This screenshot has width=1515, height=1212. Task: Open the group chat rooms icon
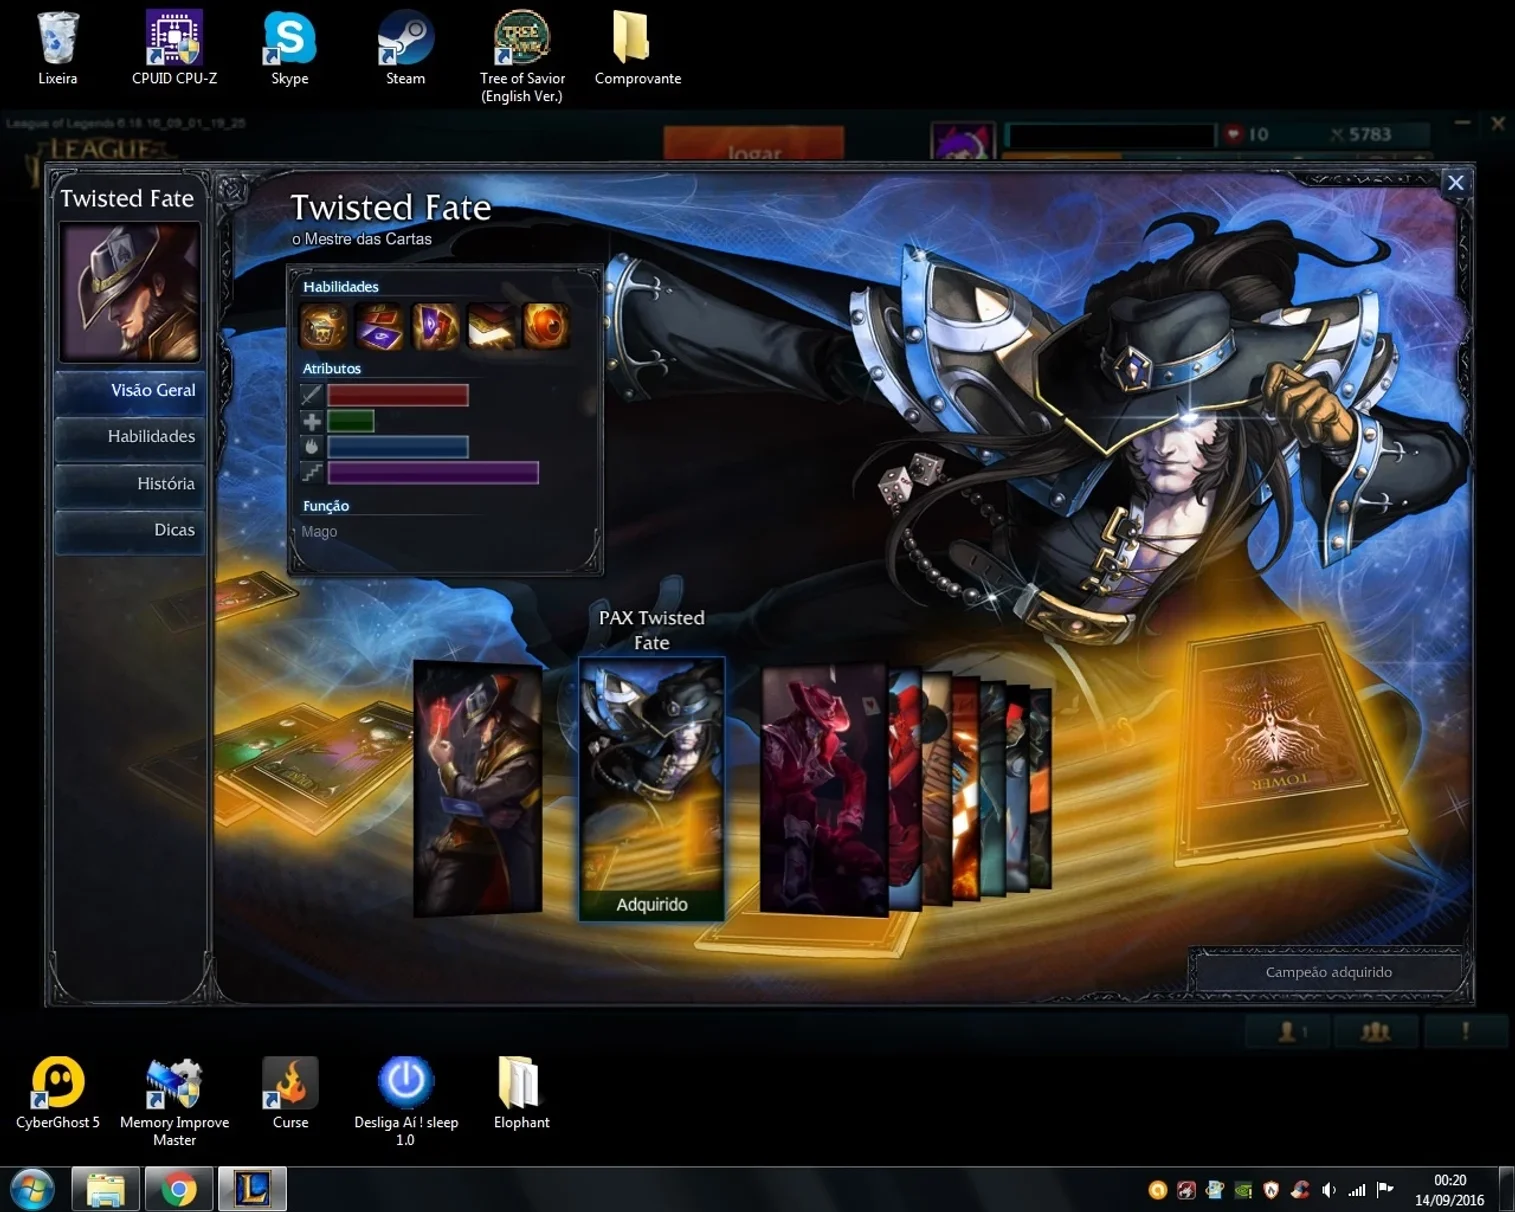tap(1376, 1031)
